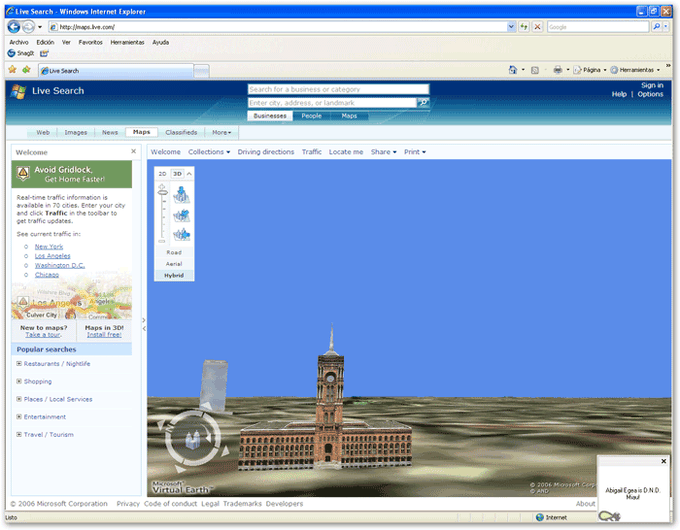Expand Places / Local Services category

(x=19, y=399)
